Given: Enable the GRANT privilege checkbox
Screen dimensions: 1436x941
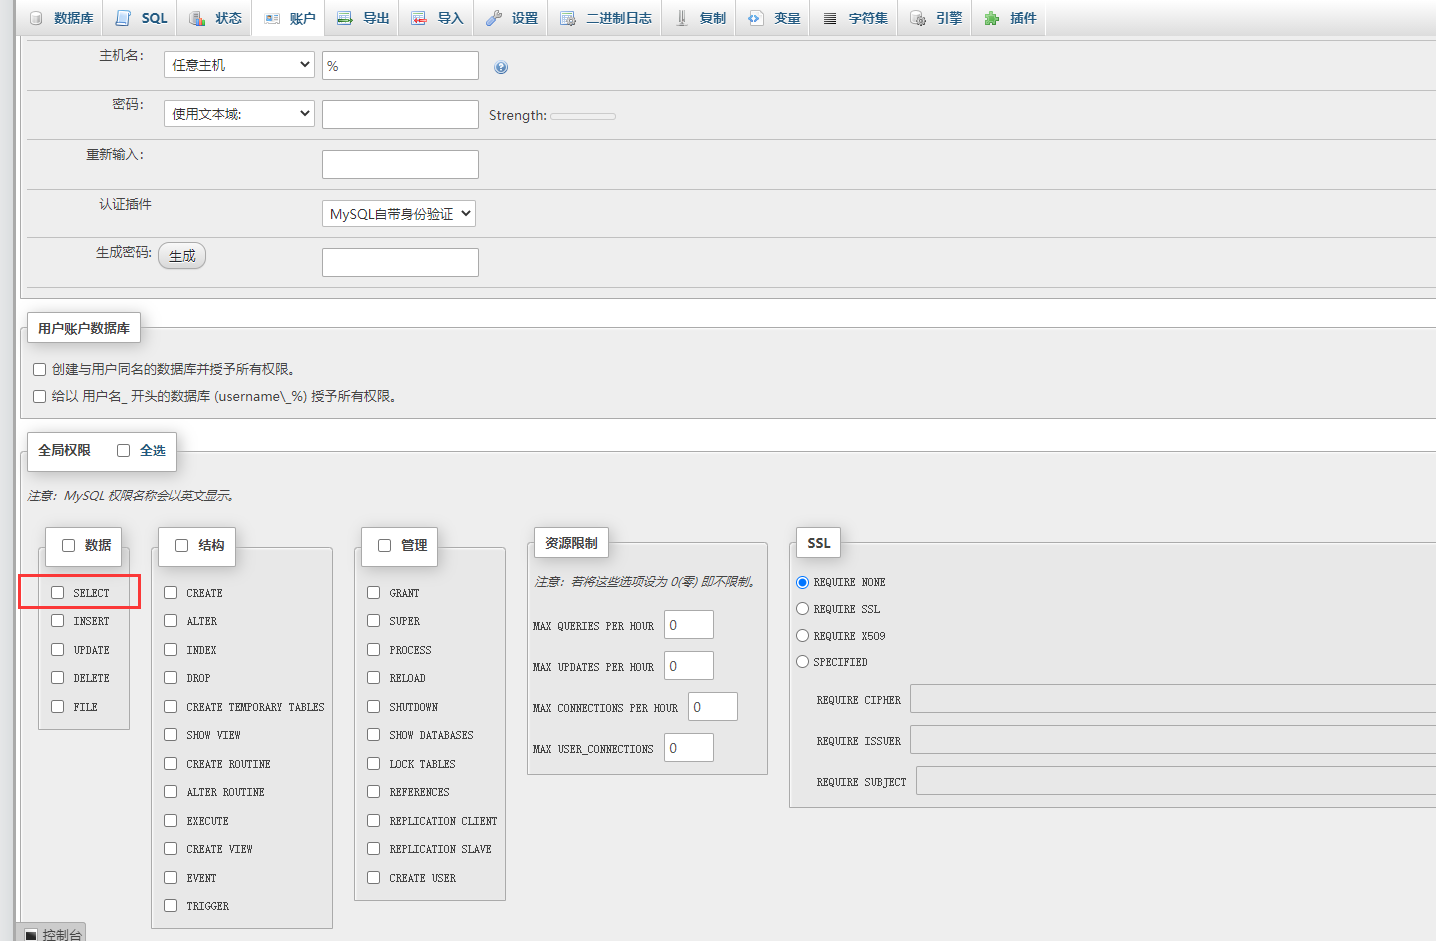Looking at the screenshot, I should click(374, 593).
